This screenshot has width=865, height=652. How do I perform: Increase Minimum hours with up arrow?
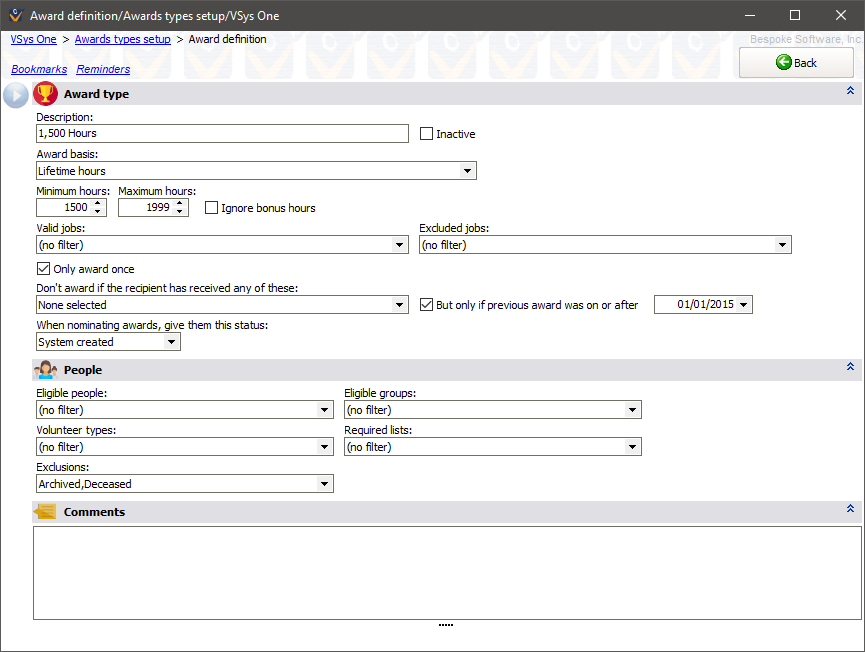98,203
